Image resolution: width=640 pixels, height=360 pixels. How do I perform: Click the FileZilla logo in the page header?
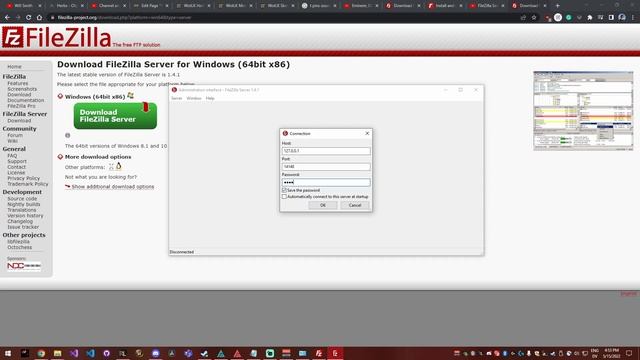[x=56, y=37]
